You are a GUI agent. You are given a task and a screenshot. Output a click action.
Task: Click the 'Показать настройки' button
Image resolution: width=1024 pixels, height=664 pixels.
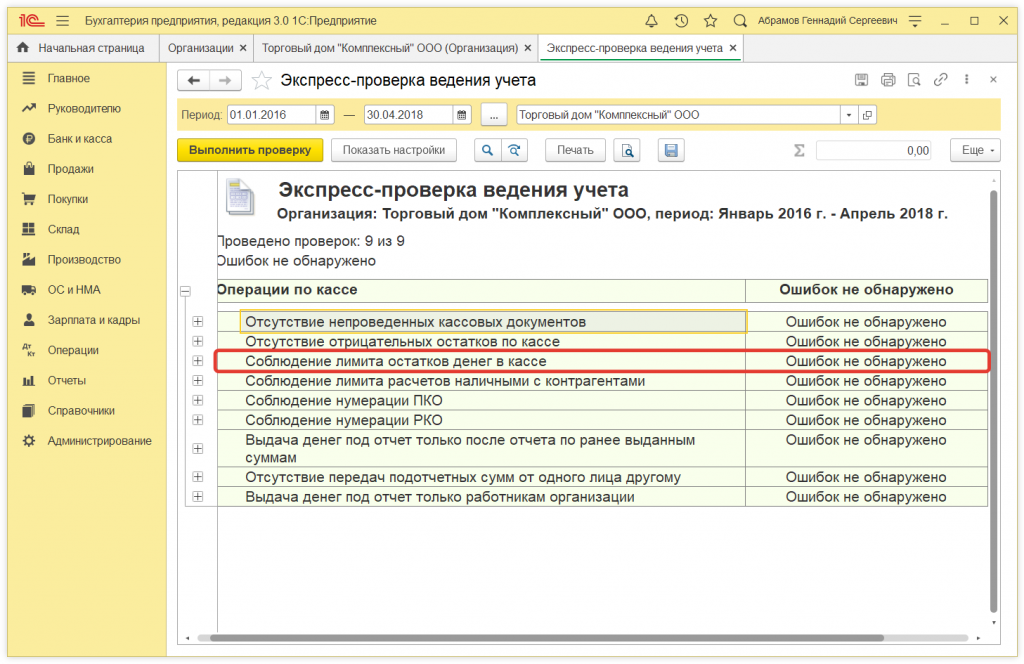(x=393, y=150)
